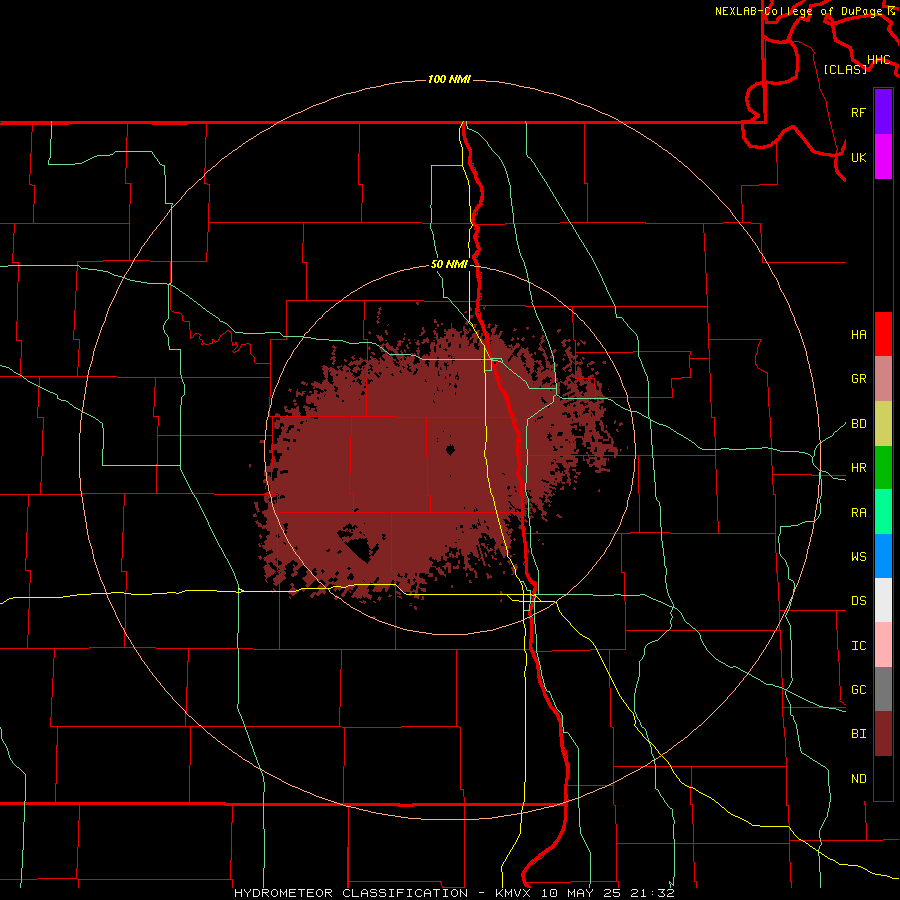900x900 pixels.
Task: Click the 21:32 timestamp
Action: coord(651,893)
